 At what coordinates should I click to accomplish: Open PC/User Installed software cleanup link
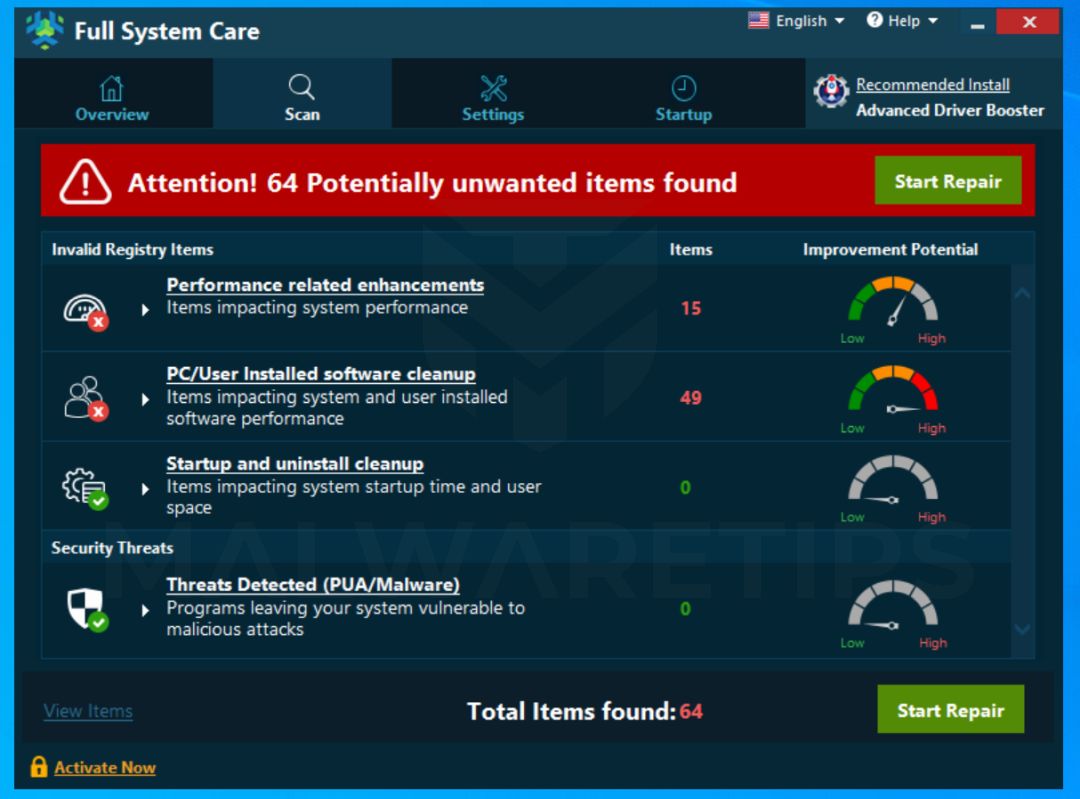321,374
